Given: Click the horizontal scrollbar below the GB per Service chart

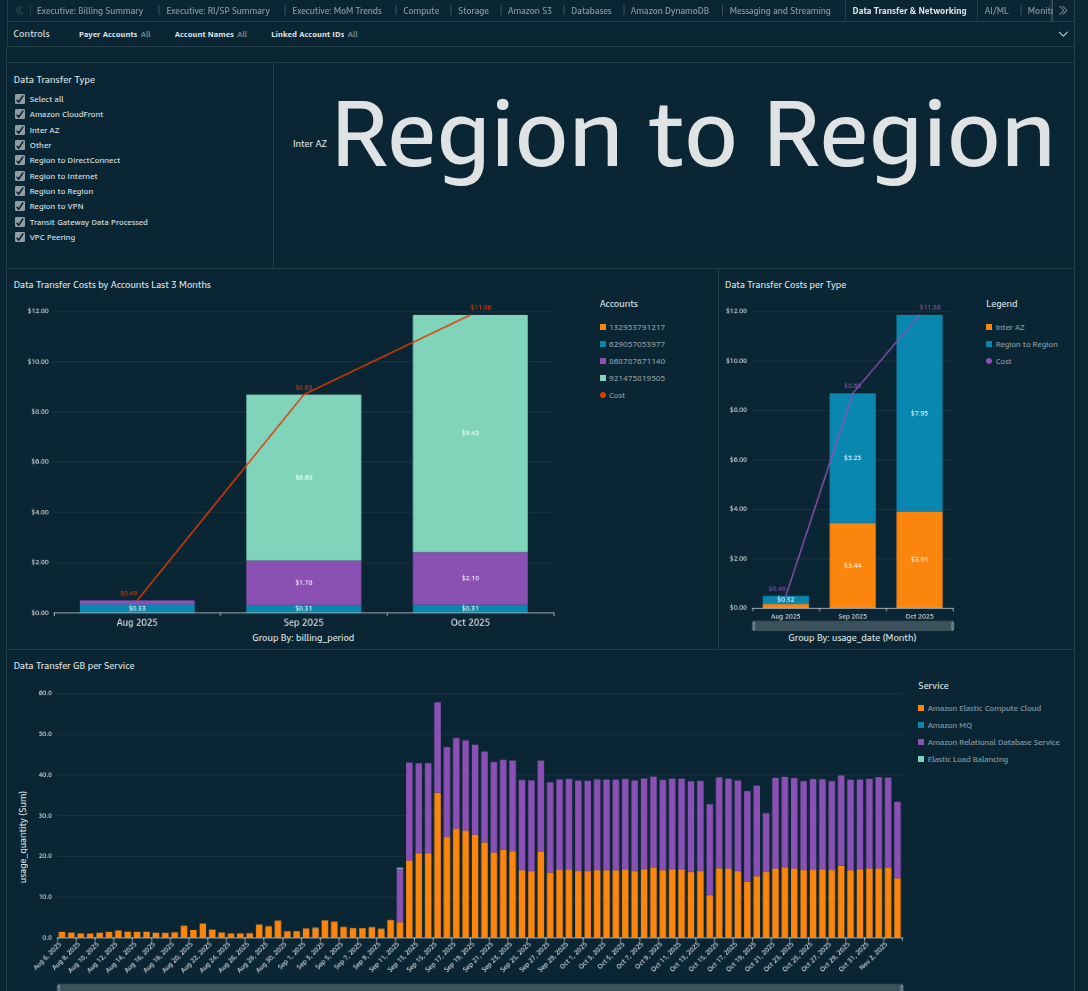Looking at the screenshot, I should tap(480, 986).
